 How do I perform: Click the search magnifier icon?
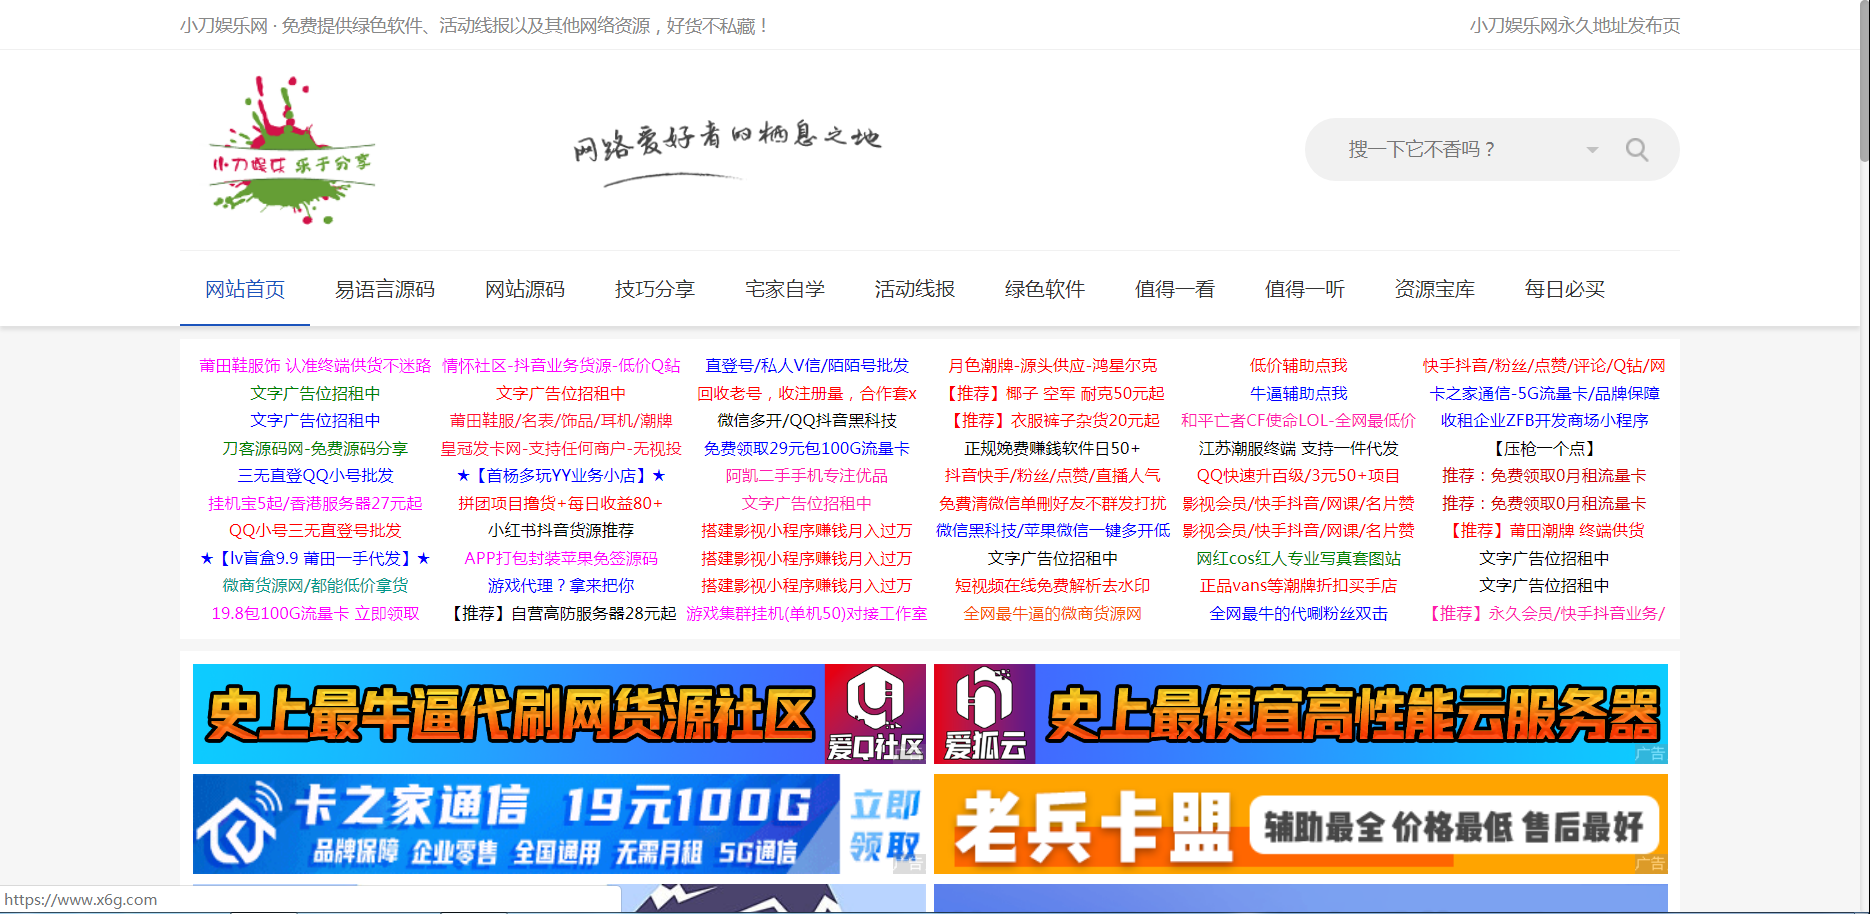[x=1637, y=149]
